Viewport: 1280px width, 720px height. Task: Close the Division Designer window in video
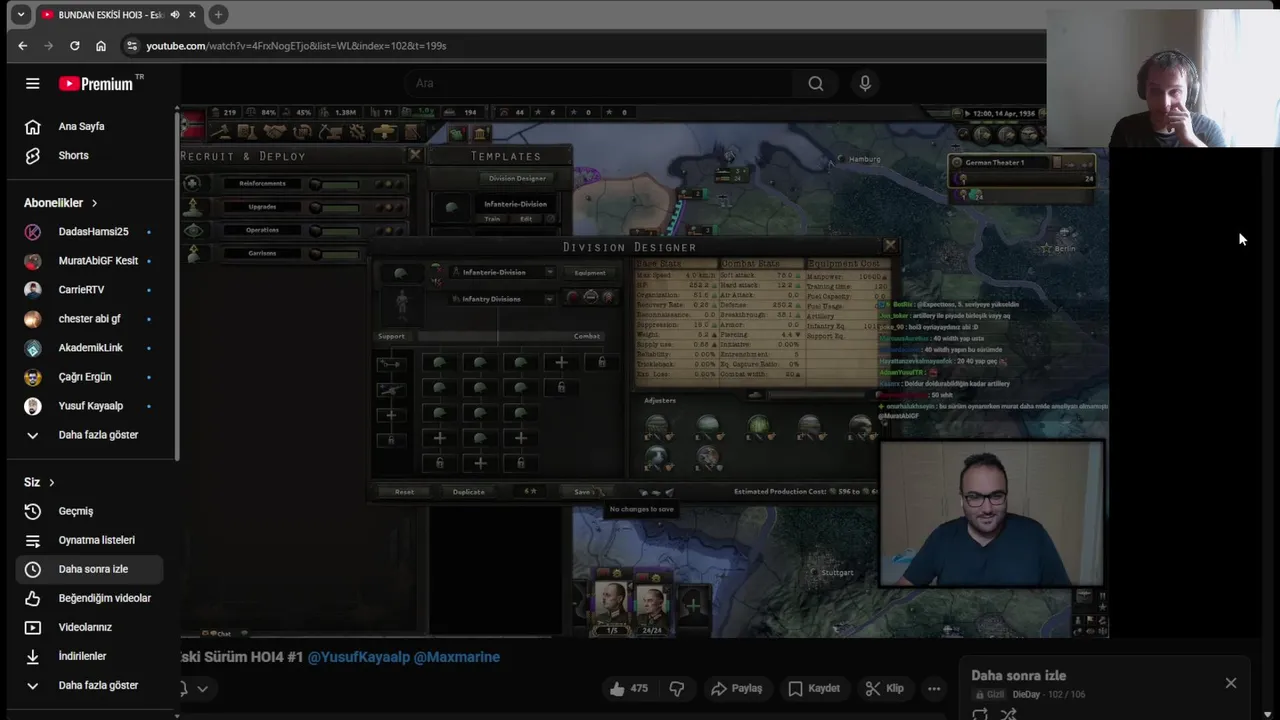(890, 245)
